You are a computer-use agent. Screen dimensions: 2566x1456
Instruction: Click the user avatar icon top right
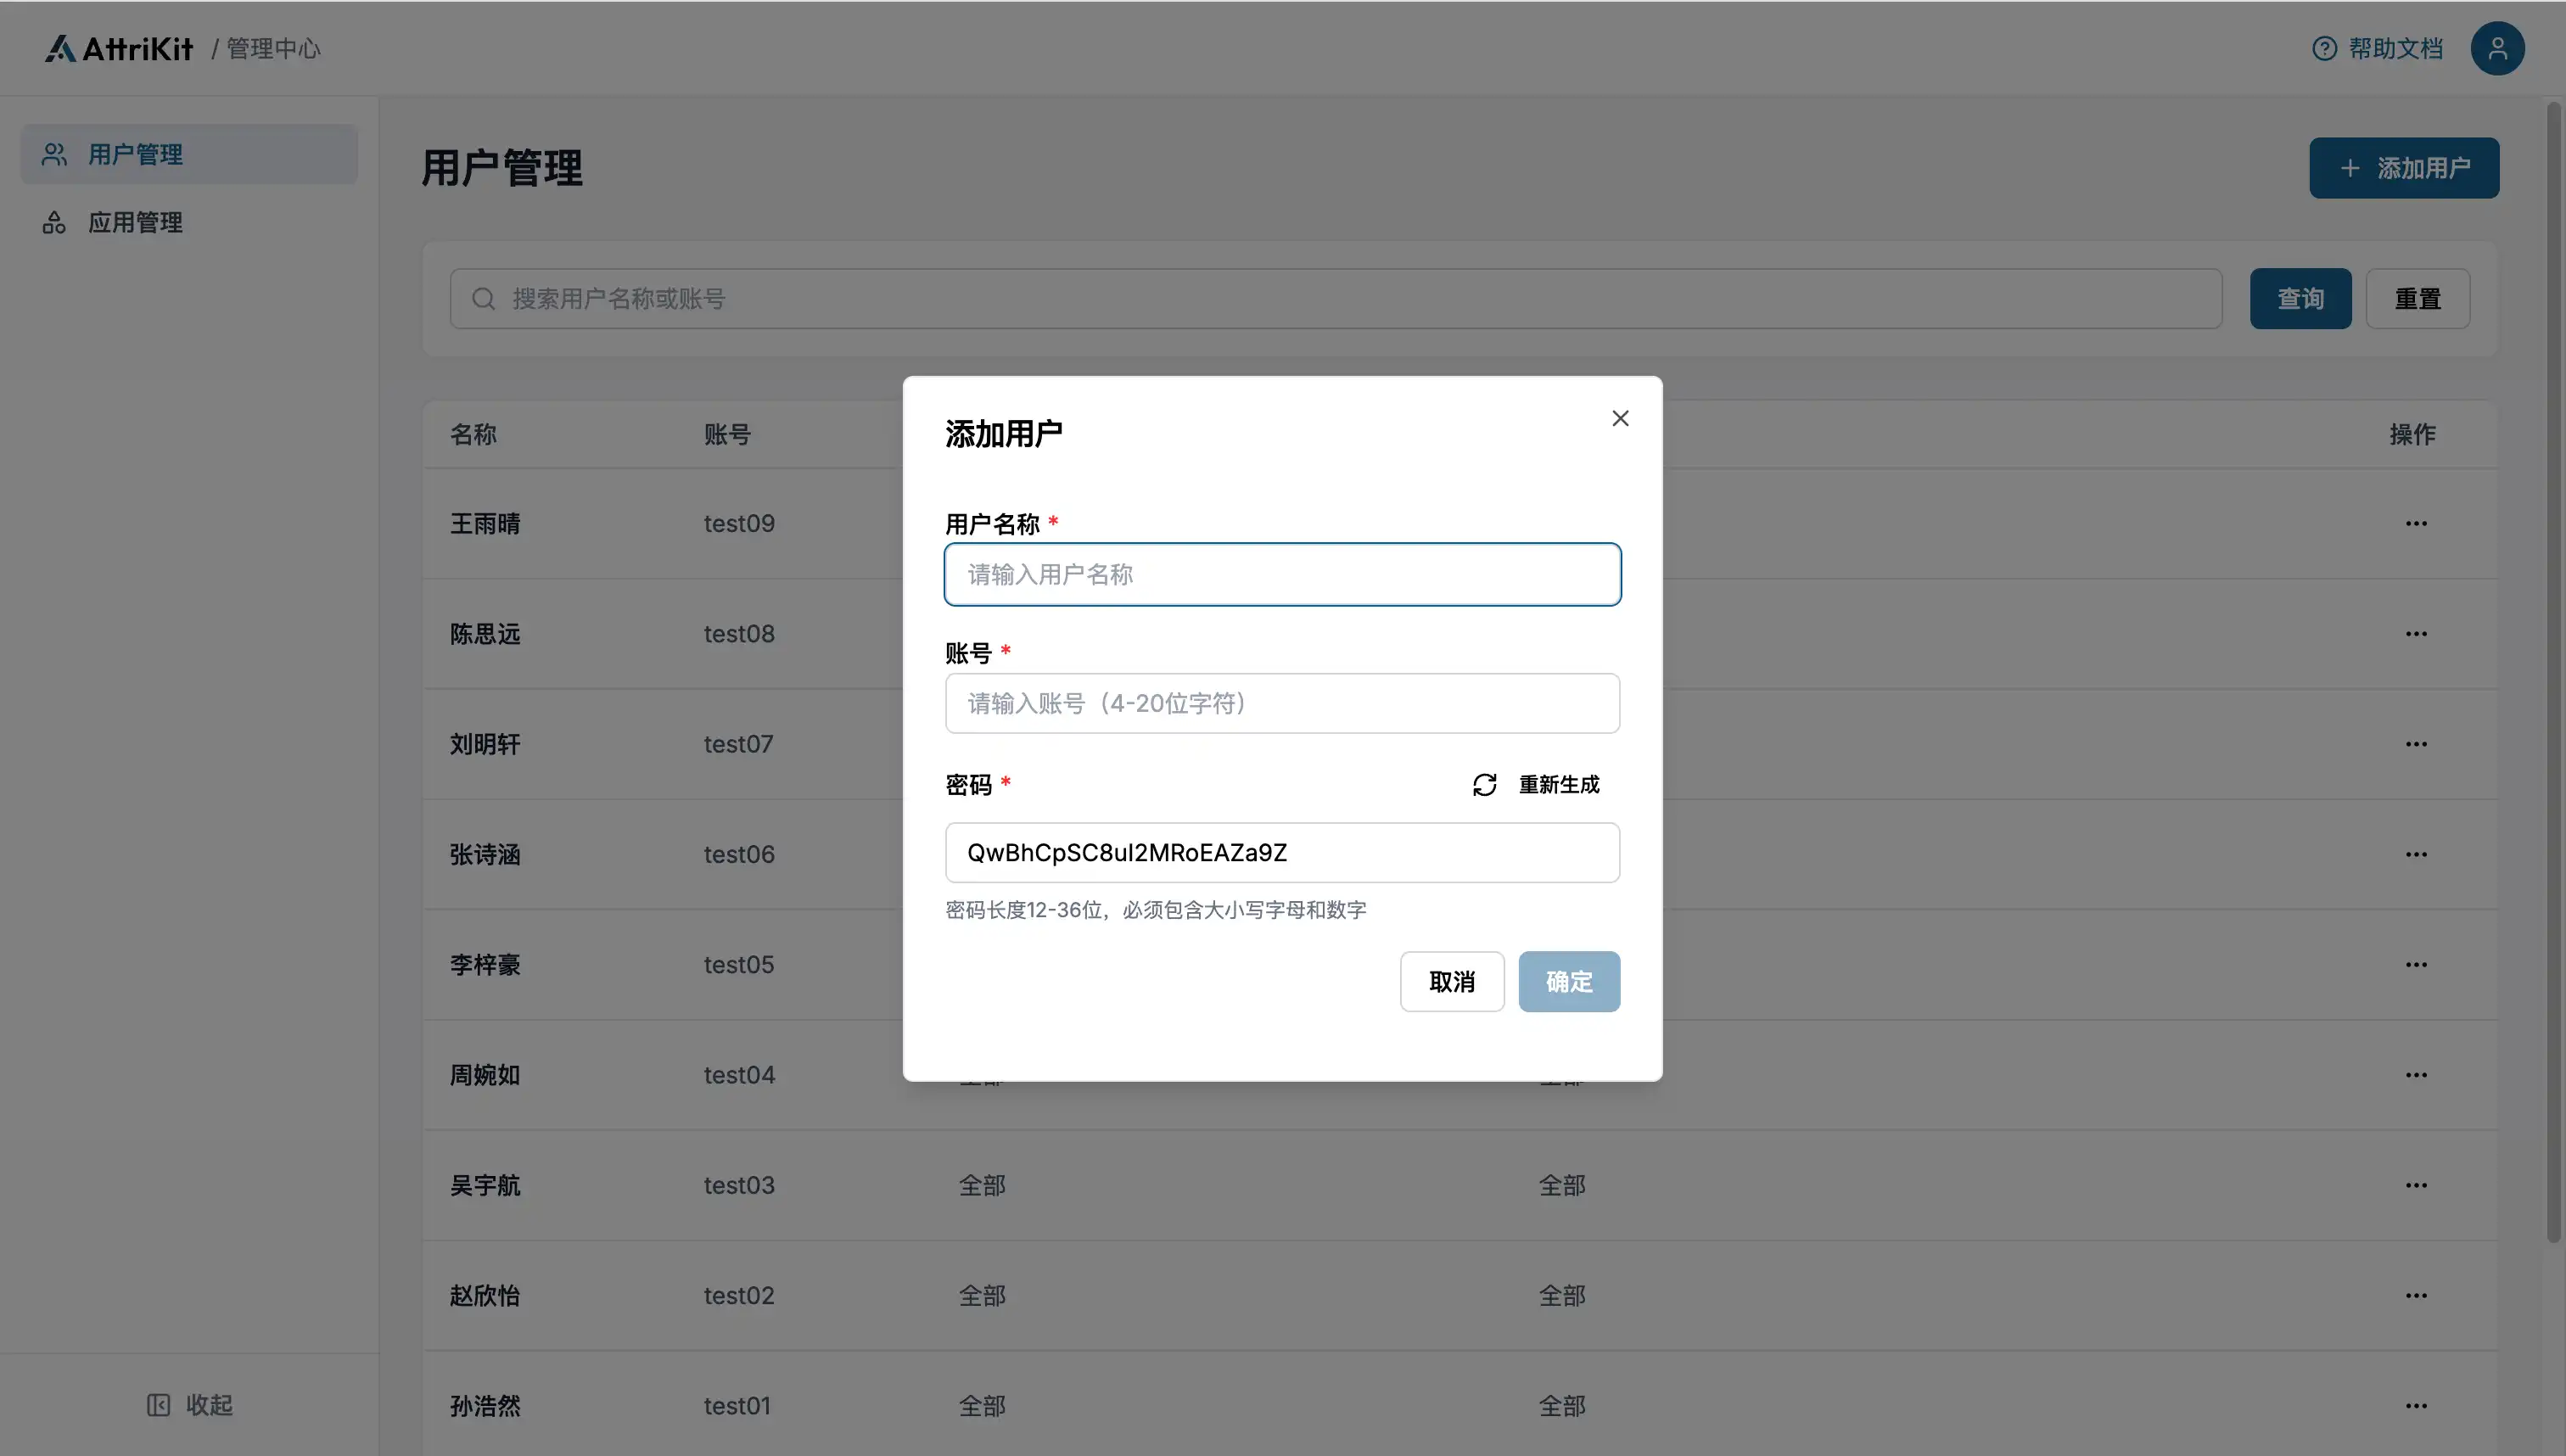(x=2497, y=48)
